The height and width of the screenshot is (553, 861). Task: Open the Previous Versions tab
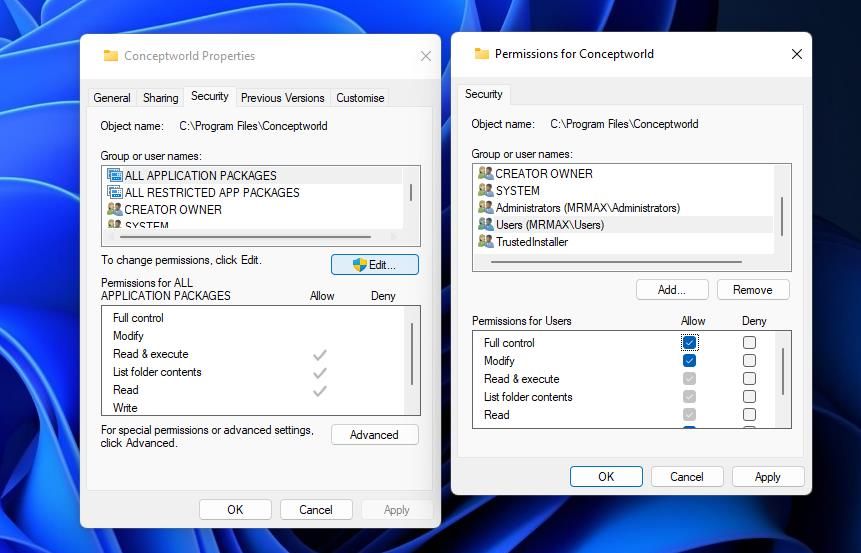coord(283,98)
